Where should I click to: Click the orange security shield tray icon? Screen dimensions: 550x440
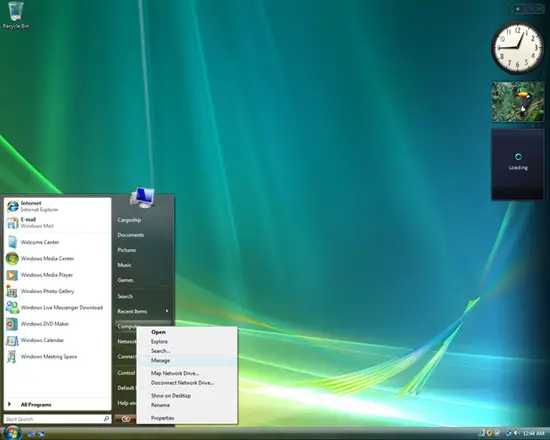pos(490,434)
